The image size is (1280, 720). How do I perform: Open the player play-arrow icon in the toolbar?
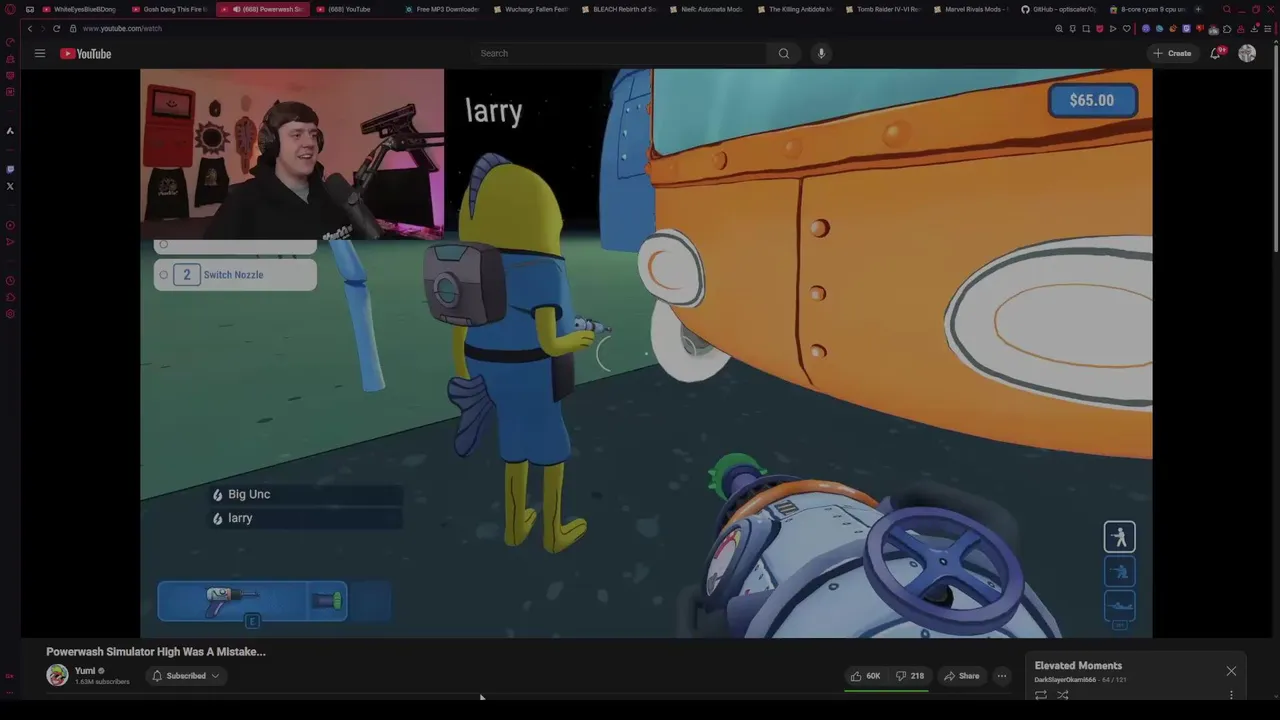tap(1113, 29)
